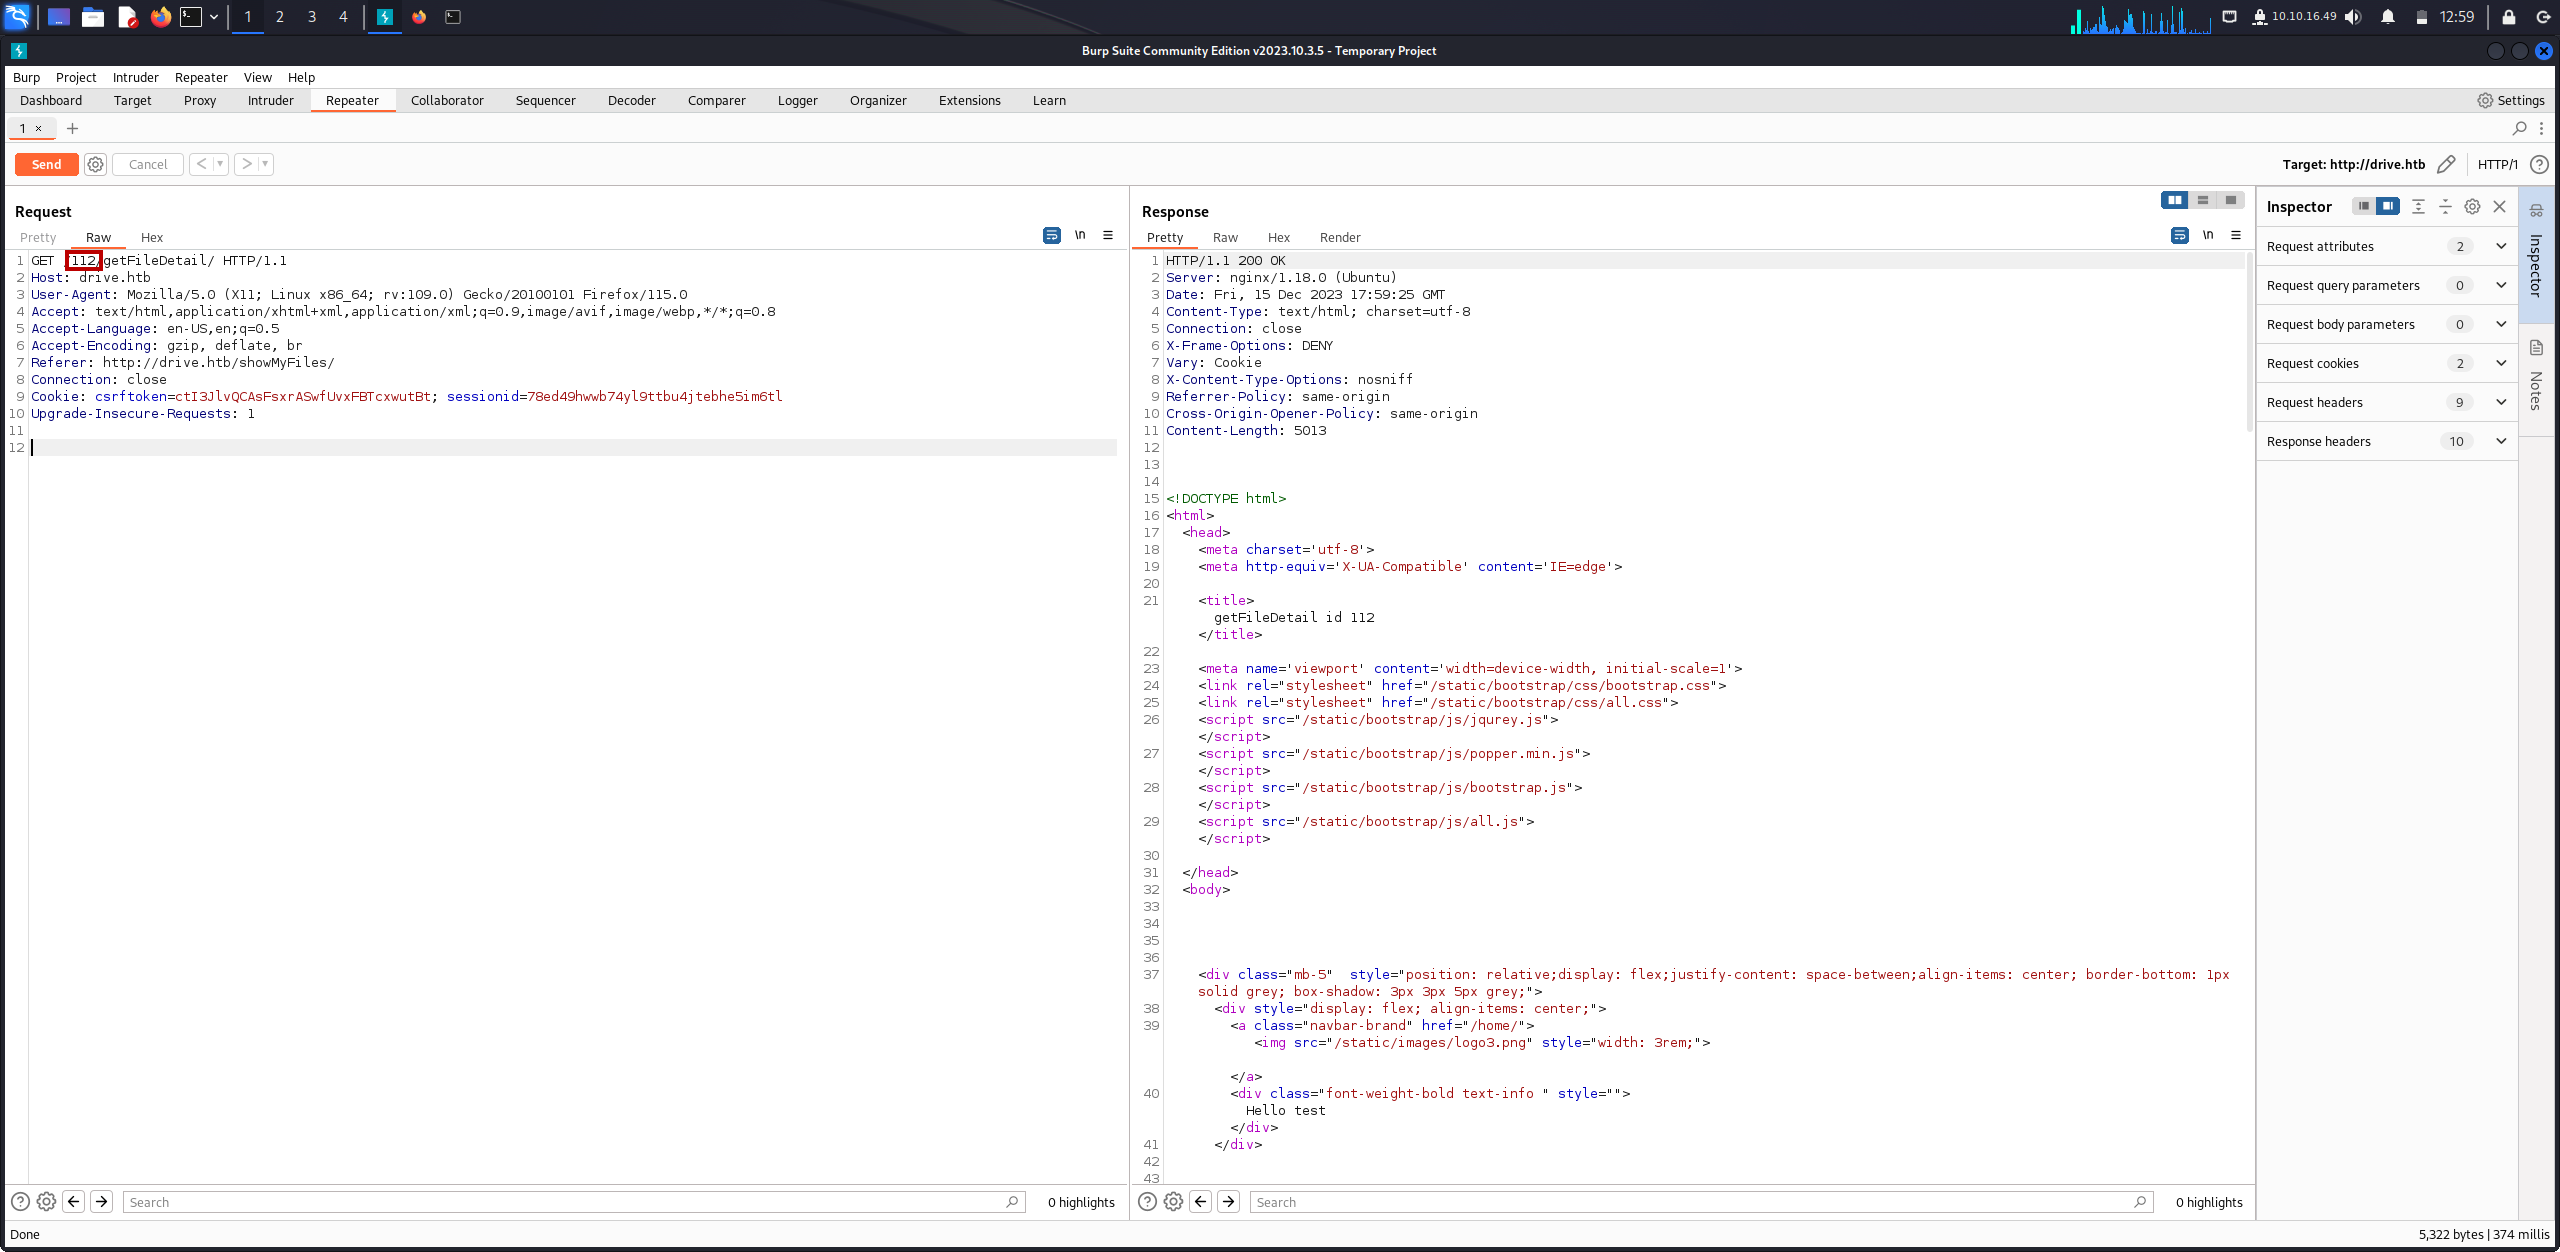Select the top-bottom layout view
Image resolution: width=2560 pixels, height=1252 pixels.
(2202, 200)
